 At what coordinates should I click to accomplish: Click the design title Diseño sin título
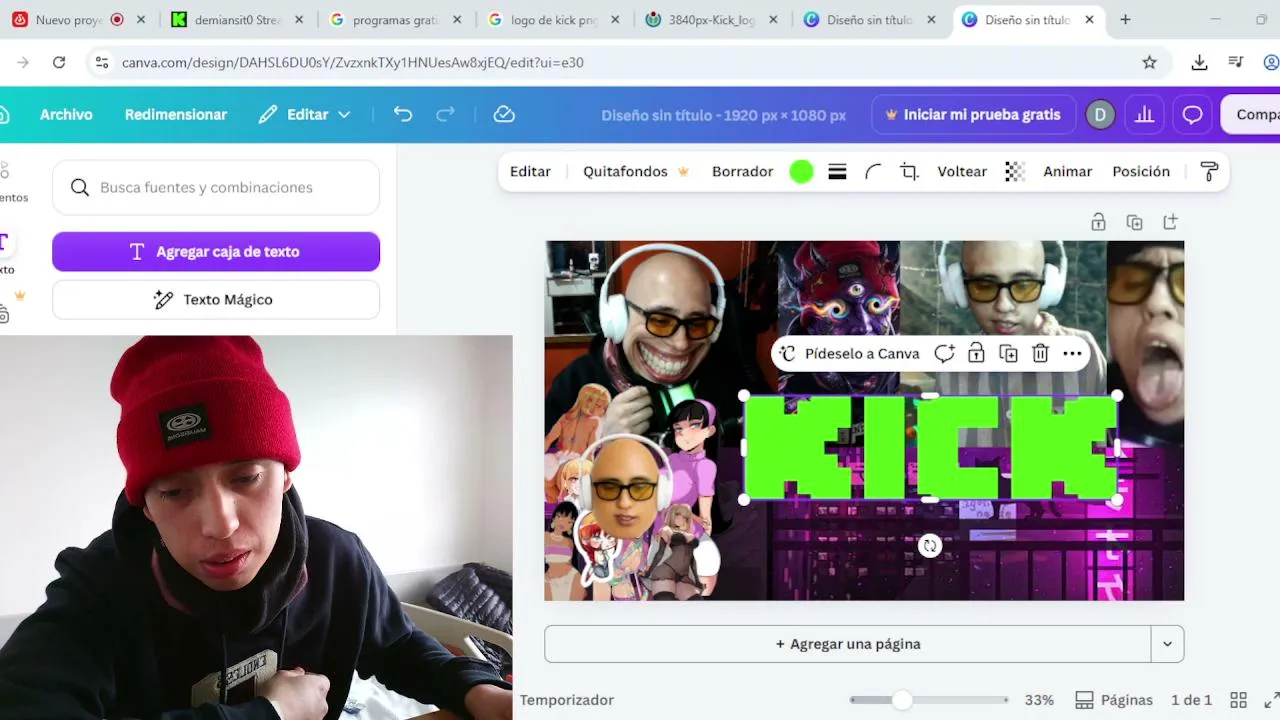[724, 115]
